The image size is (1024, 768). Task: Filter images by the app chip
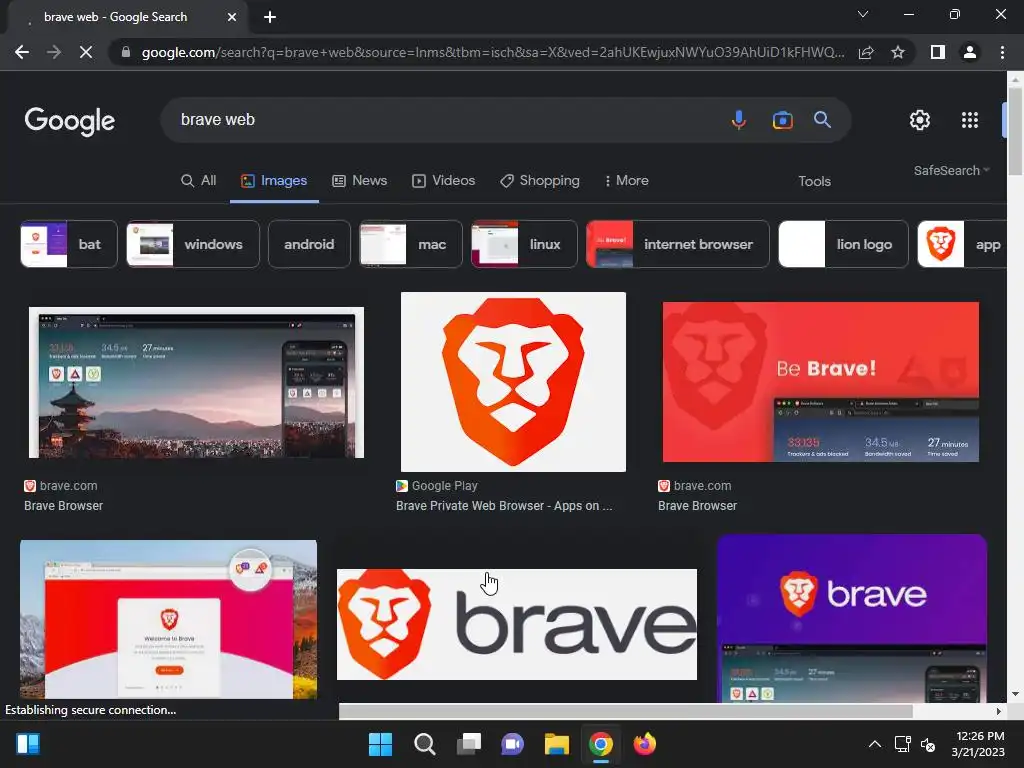tap(961, 244)
